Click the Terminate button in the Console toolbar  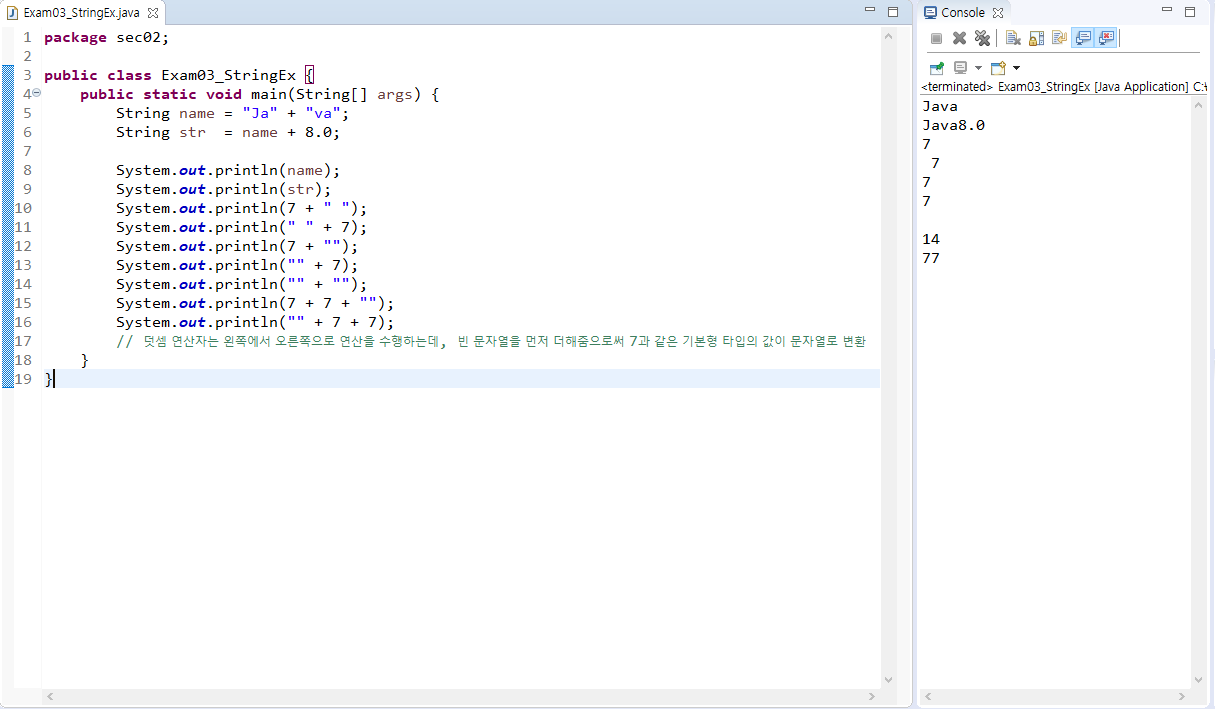936,38
